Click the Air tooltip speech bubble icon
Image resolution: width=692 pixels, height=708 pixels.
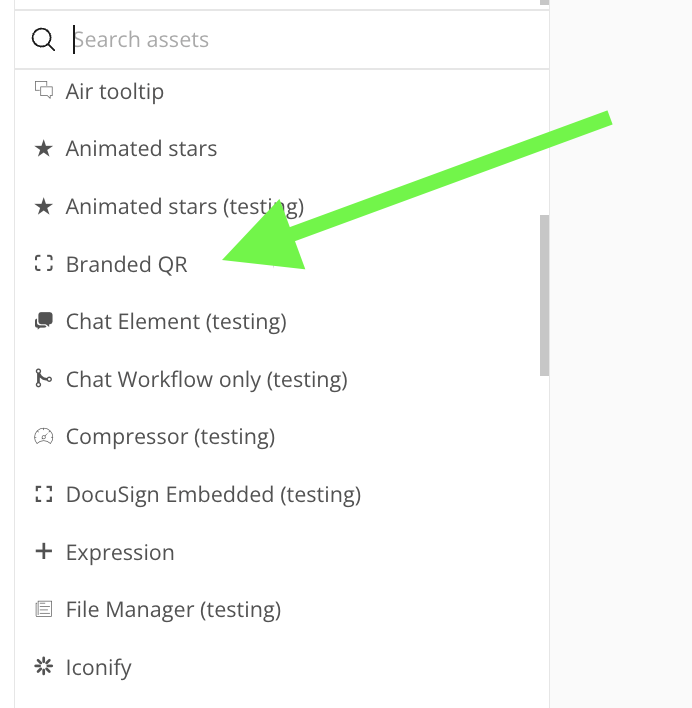click(x=43, y=91)
